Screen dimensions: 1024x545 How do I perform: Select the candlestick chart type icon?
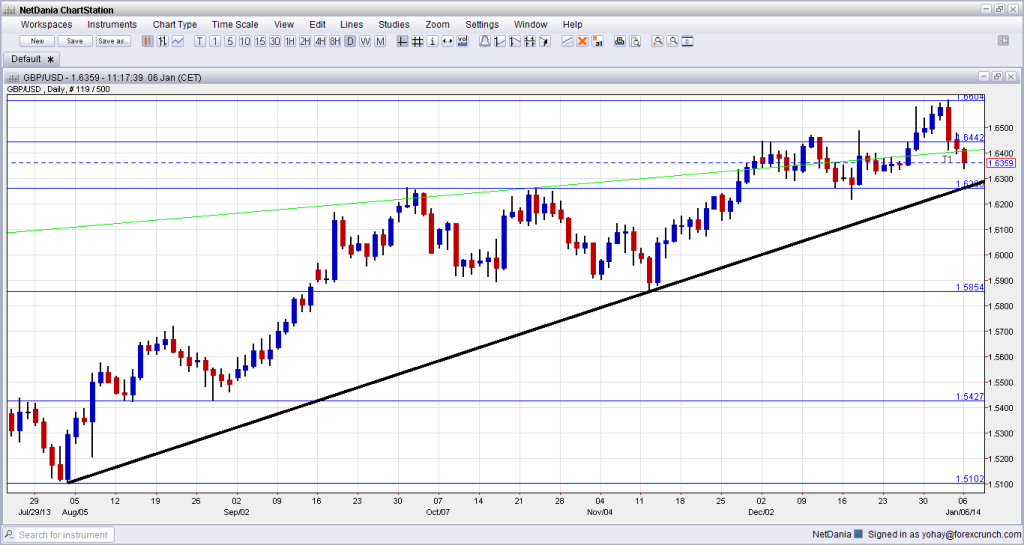pos(148,41)
